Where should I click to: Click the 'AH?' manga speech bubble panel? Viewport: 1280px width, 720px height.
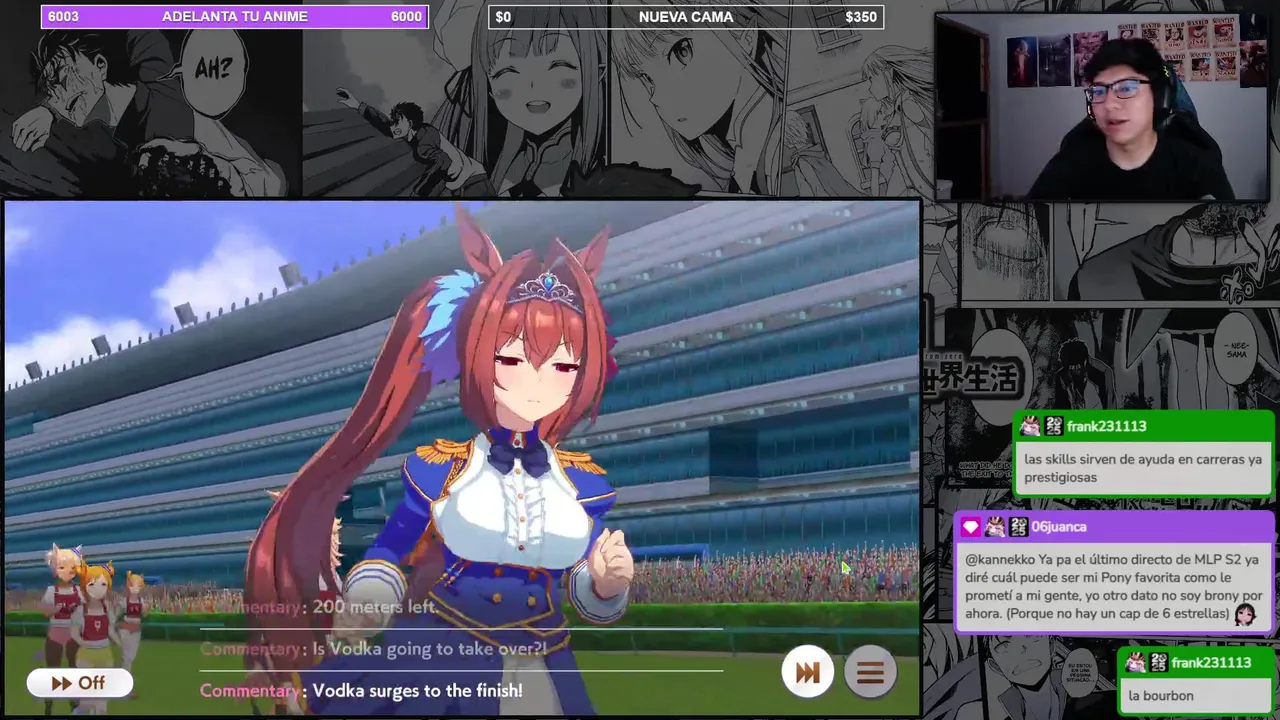click(x=213, y=70)
